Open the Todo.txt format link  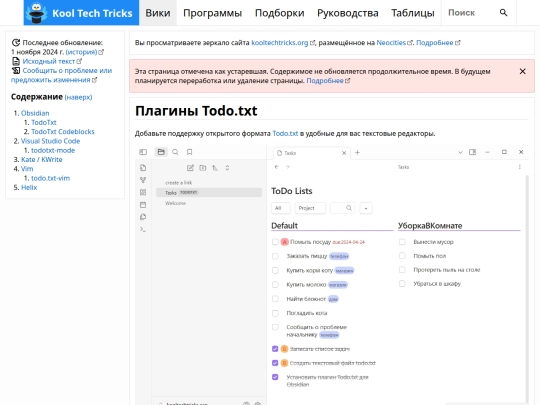click(285, 134)
